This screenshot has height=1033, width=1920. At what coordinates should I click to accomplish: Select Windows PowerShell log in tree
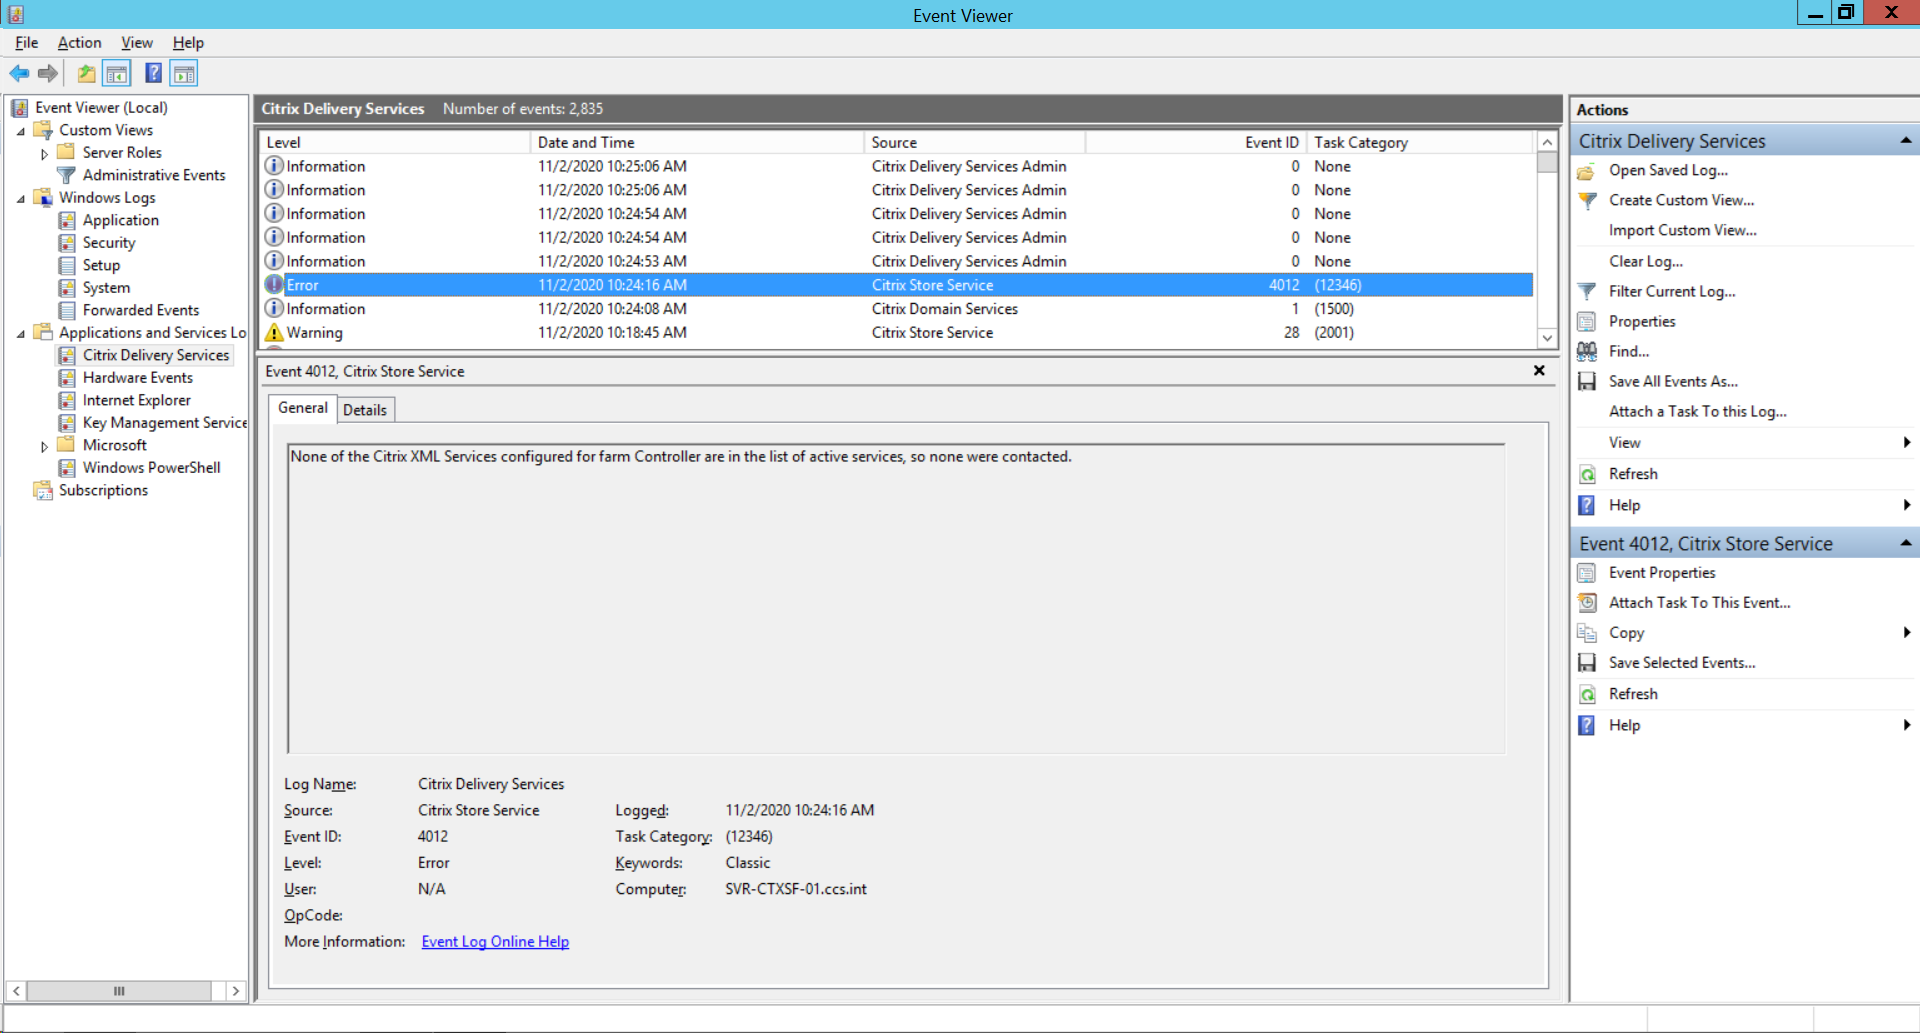(x=152, y=468)
